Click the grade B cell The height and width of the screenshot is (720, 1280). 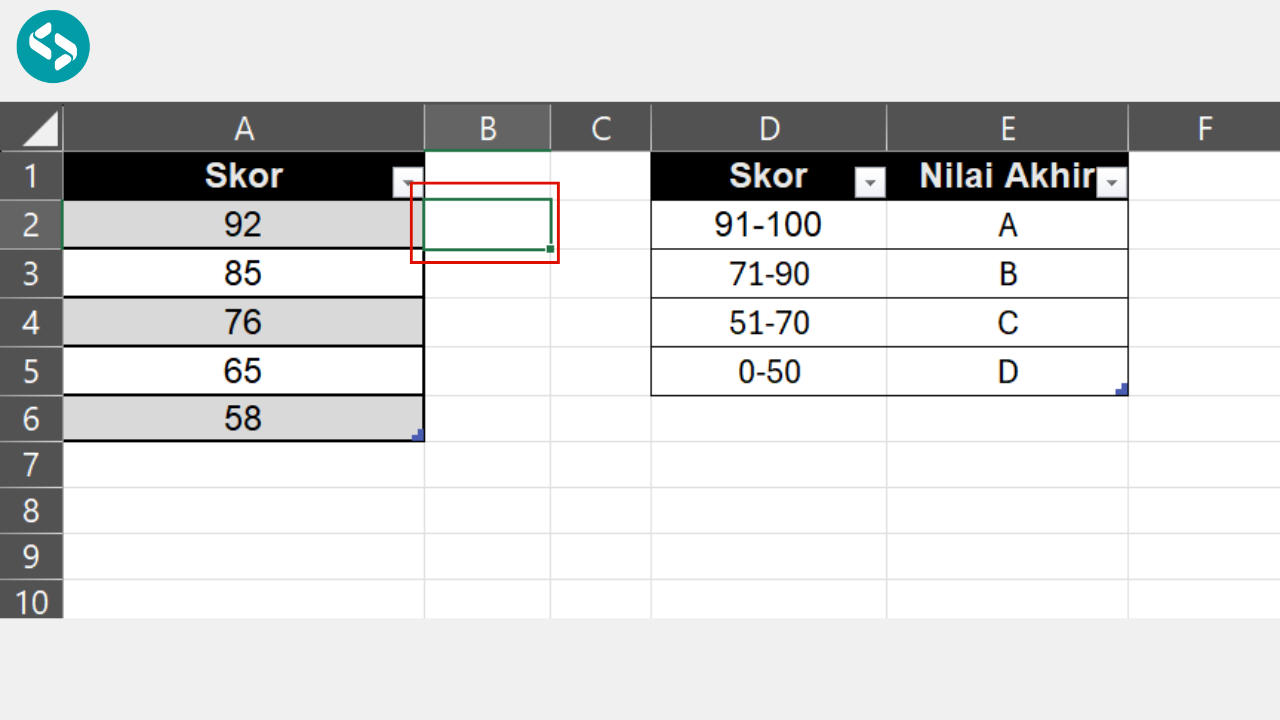pyautogui.click(x=1007, y=274)
